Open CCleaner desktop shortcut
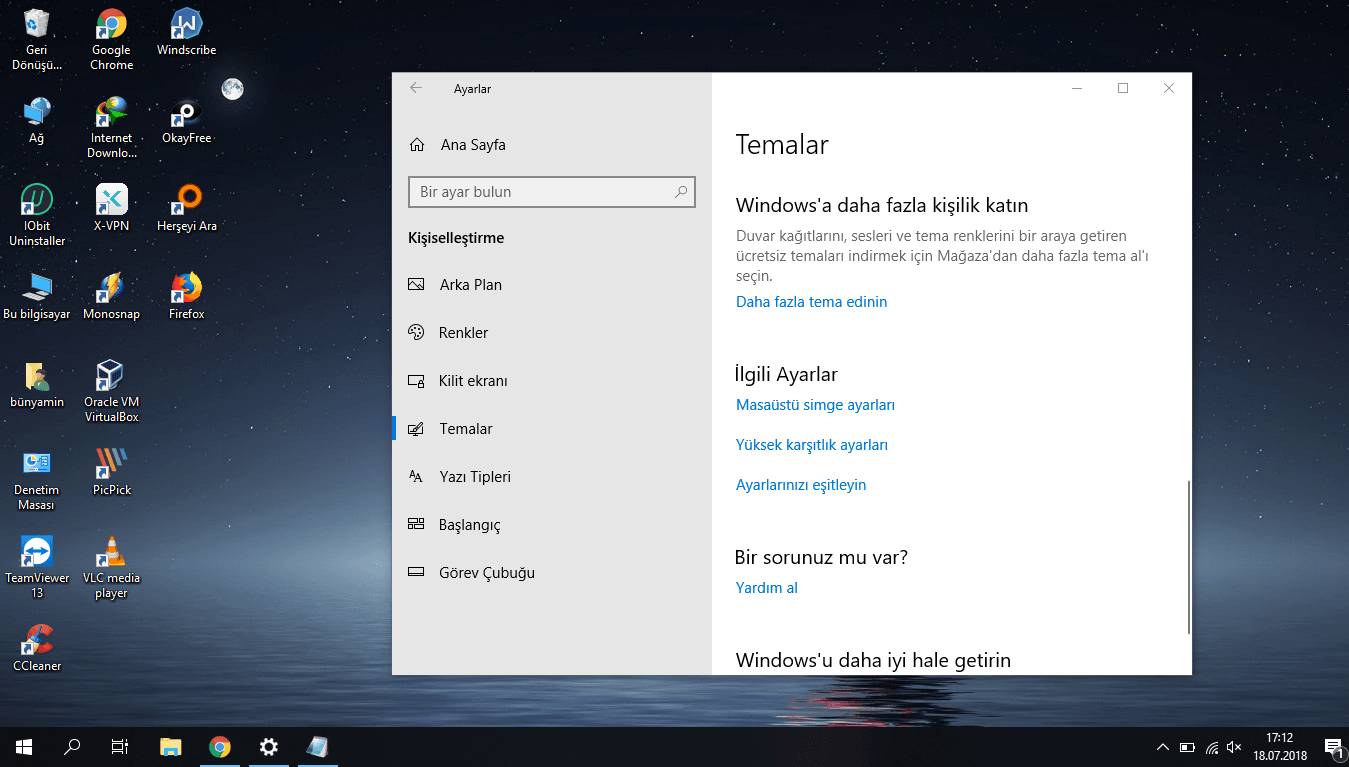Screen dimensions: 1349x767 pyautogui.click(x=37, y=647)
